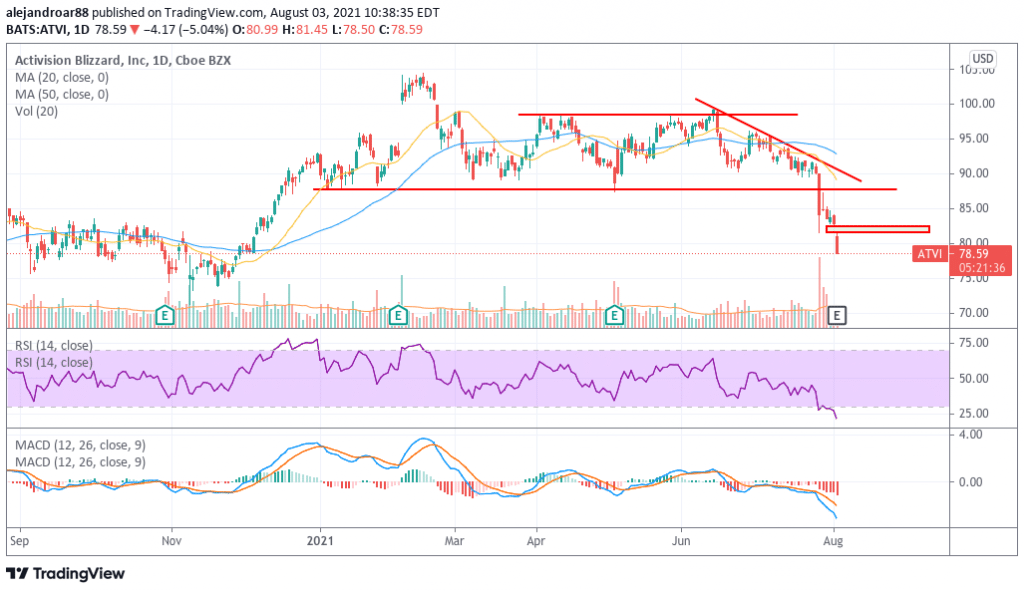Click the earnings E marker near May
The height and width of the screenshot is (592, 1024).
(614, 316)
